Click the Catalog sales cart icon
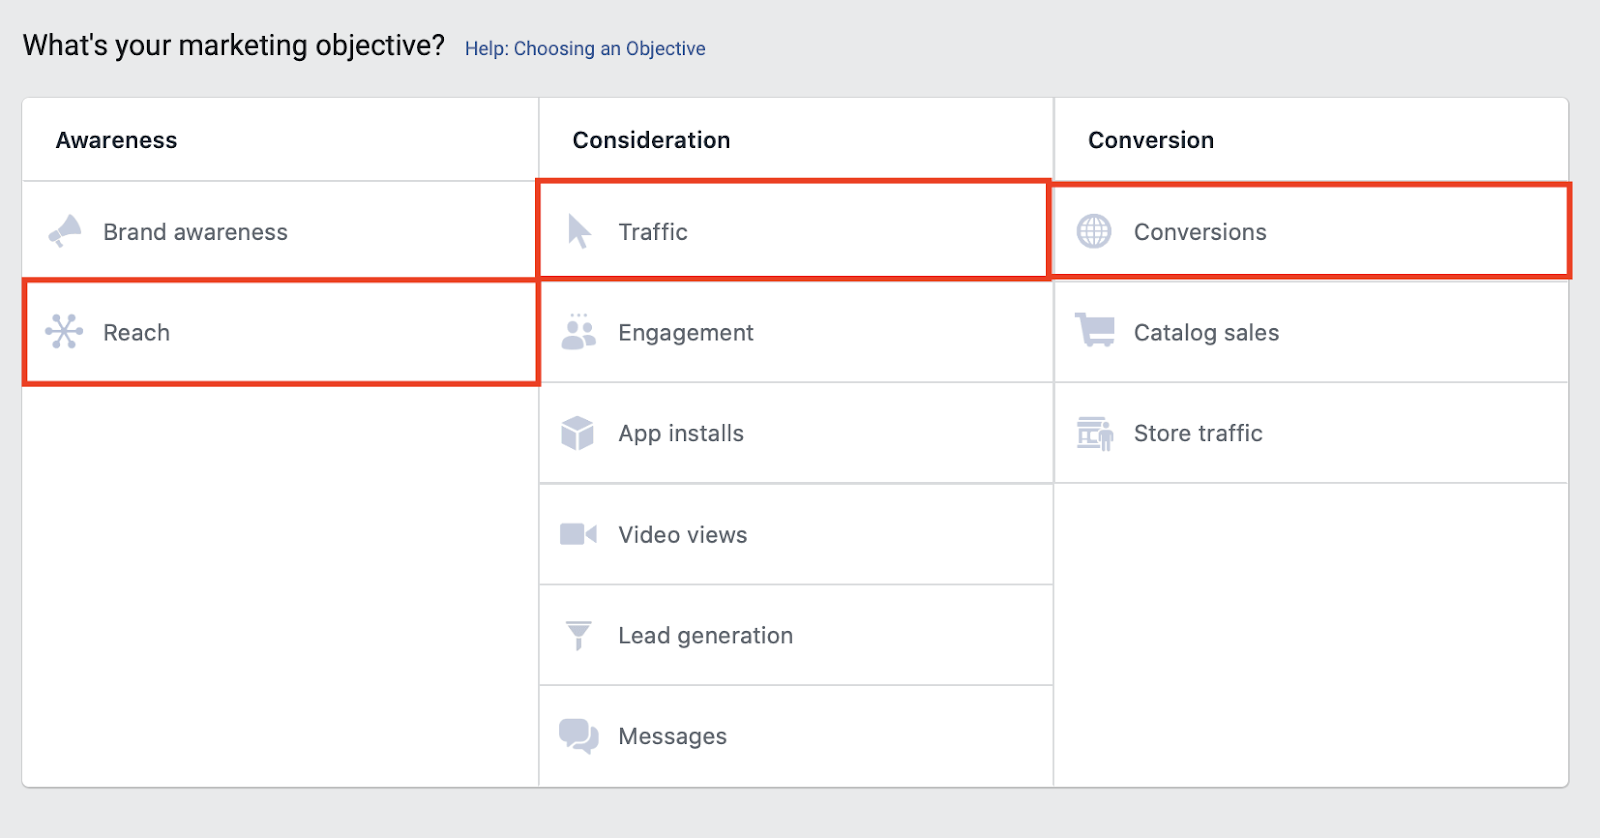 1094,330
